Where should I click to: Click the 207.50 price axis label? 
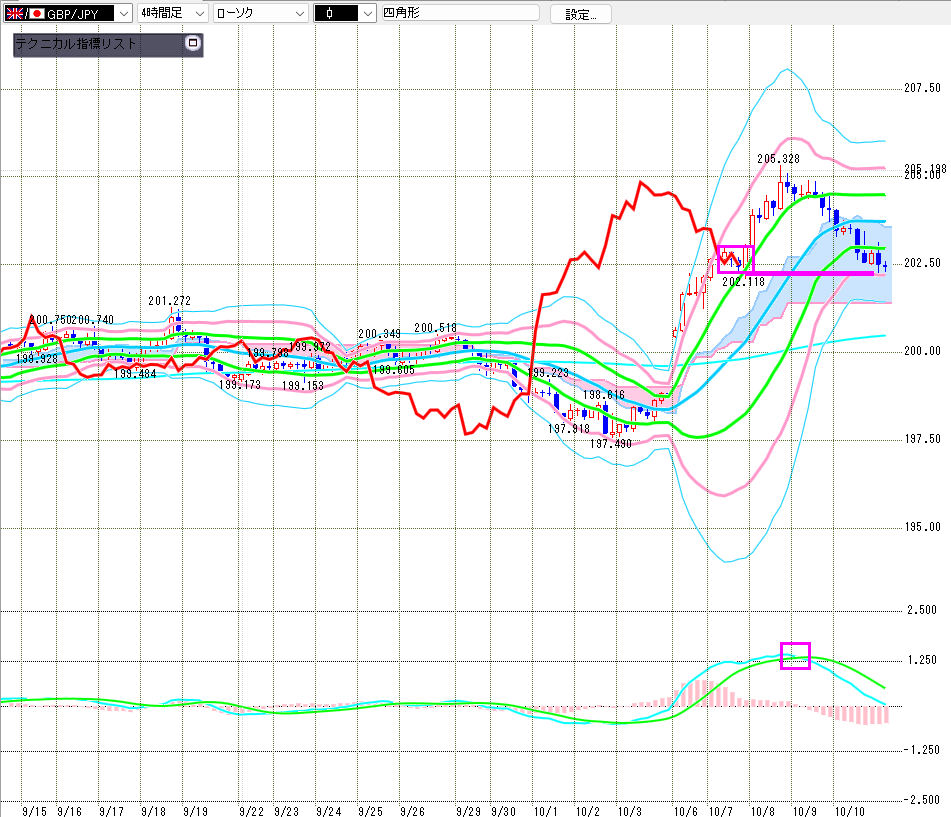click(921, 88)
